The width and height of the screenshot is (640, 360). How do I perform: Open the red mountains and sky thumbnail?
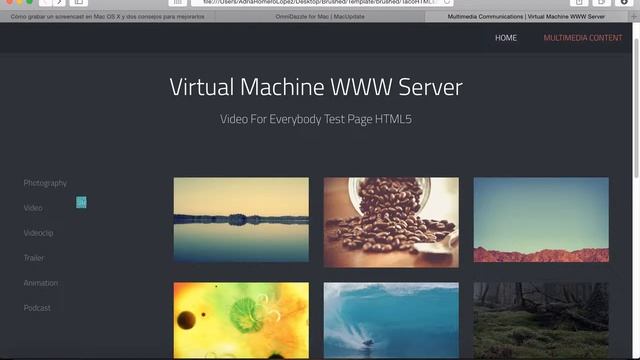tap(541, 220)
